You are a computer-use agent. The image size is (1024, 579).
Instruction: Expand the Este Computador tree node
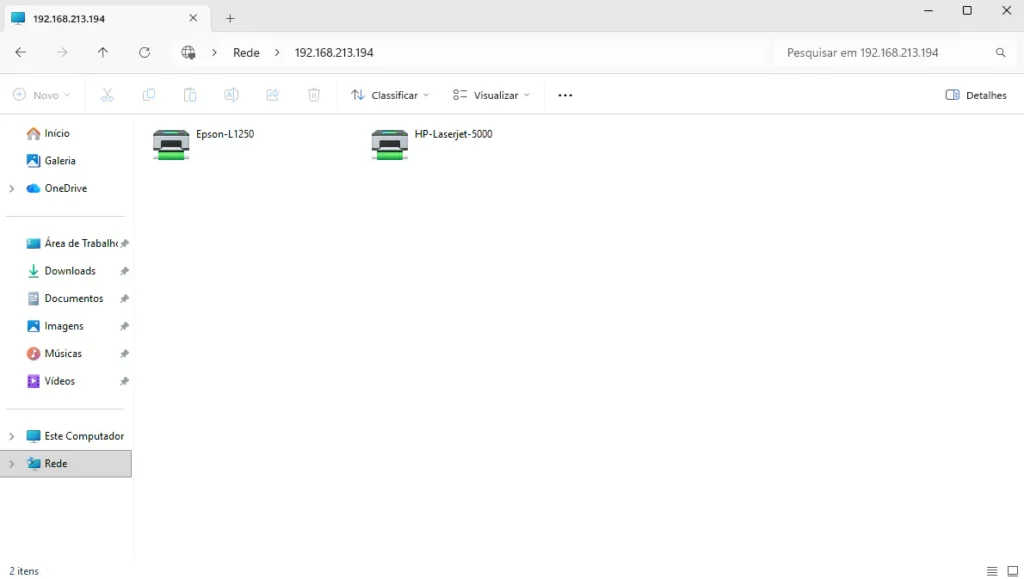click(x=11, y=436)
